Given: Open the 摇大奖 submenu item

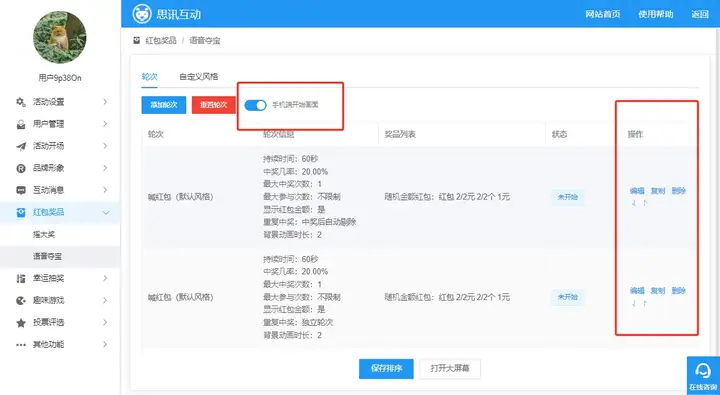Looking at the screenshot, I should coord(44,234).
